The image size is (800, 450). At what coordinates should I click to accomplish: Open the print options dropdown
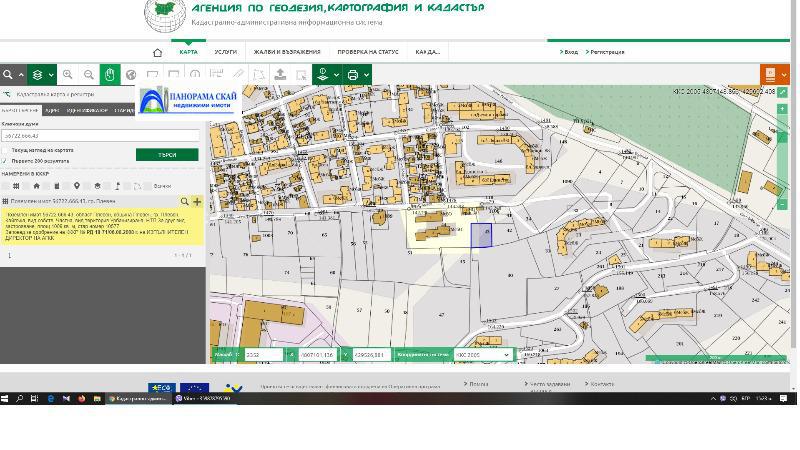coord(357,75)
